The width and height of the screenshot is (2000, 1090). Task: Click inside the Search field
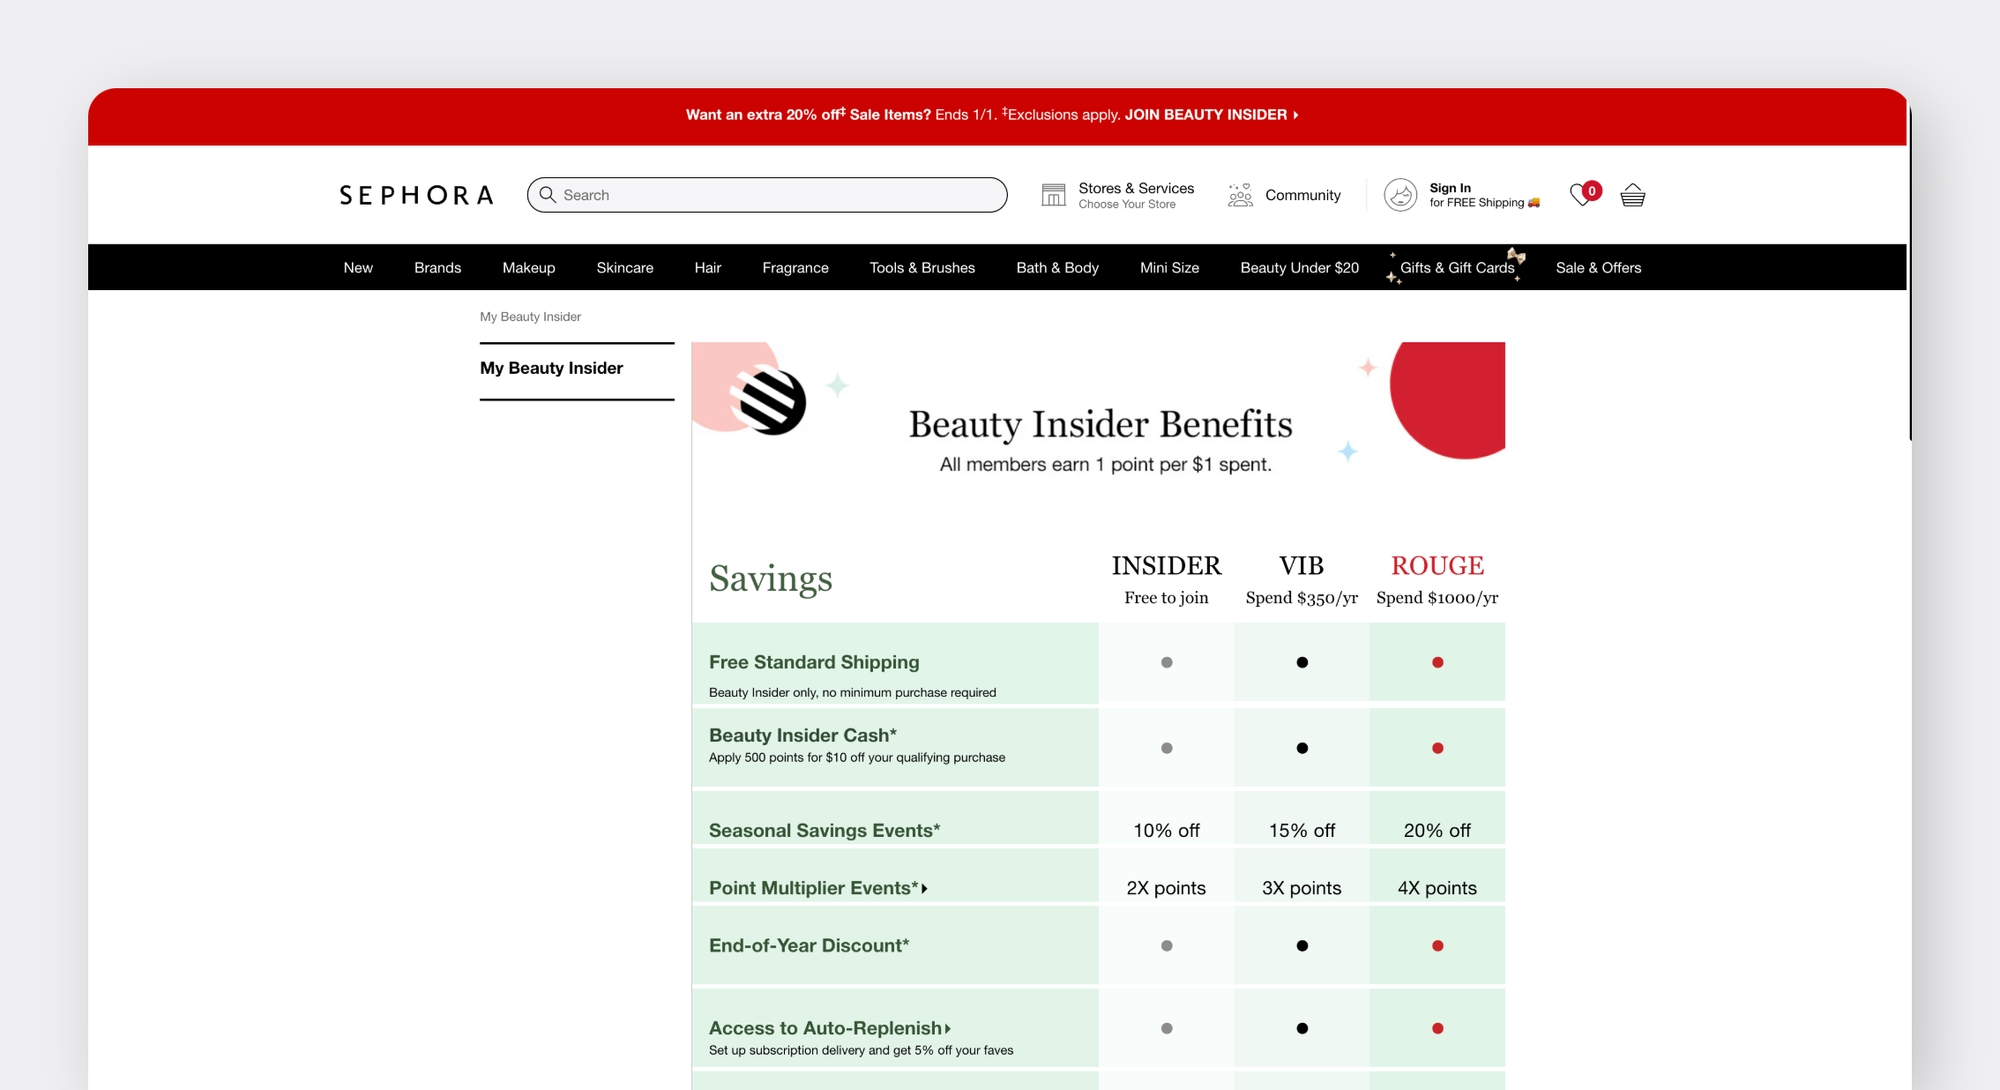click(x=770, y=195)
